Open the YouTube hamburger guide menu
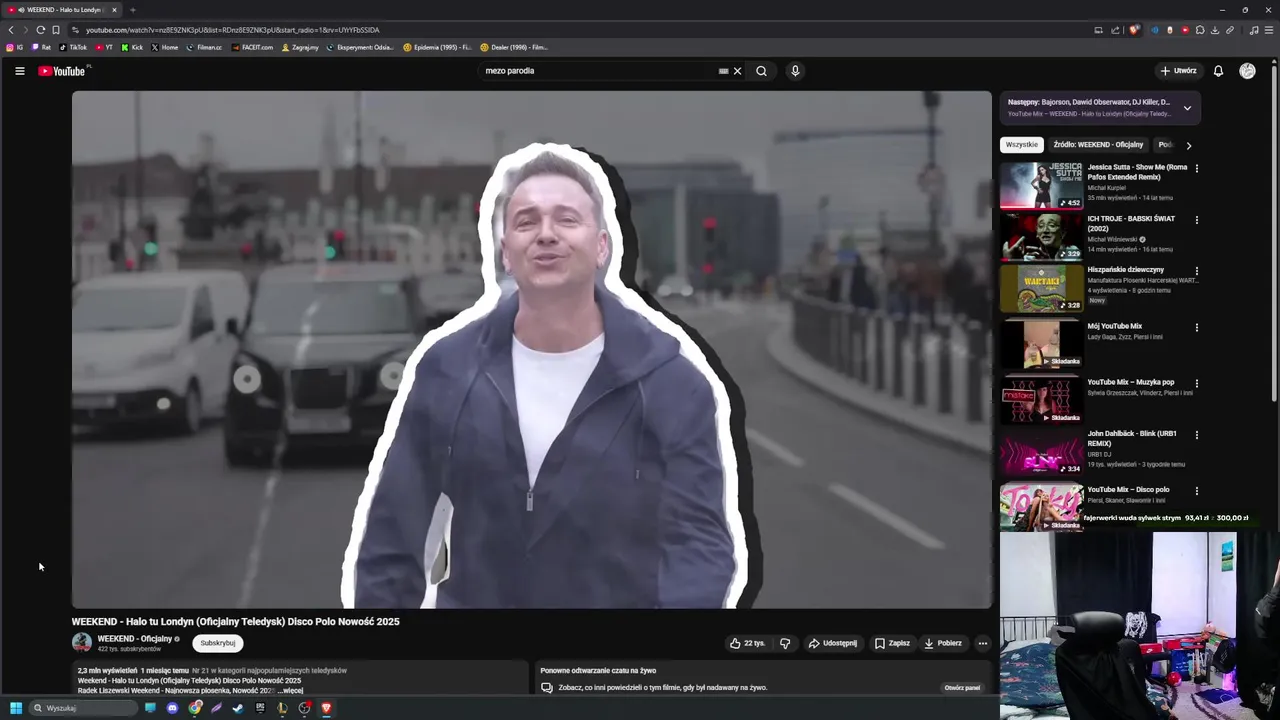Image resolution: width=1280 pixels, height=720 pixels. tap(19, 71)
